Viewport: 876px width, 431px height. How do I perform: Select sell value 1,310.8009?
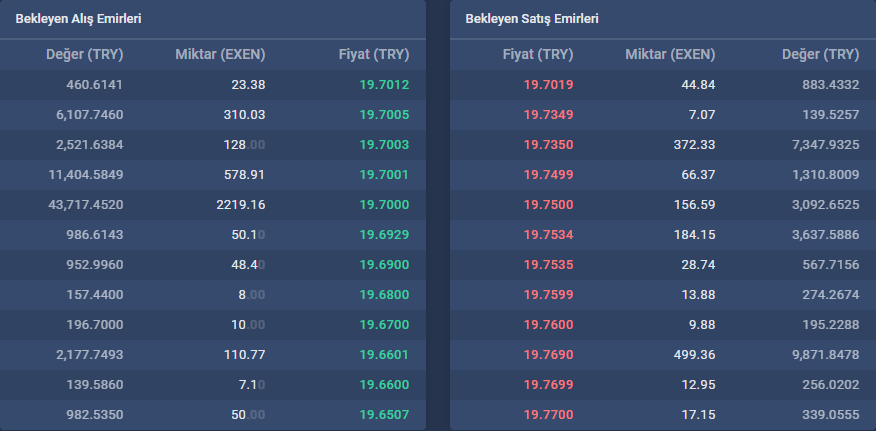[x=826, y=175]
